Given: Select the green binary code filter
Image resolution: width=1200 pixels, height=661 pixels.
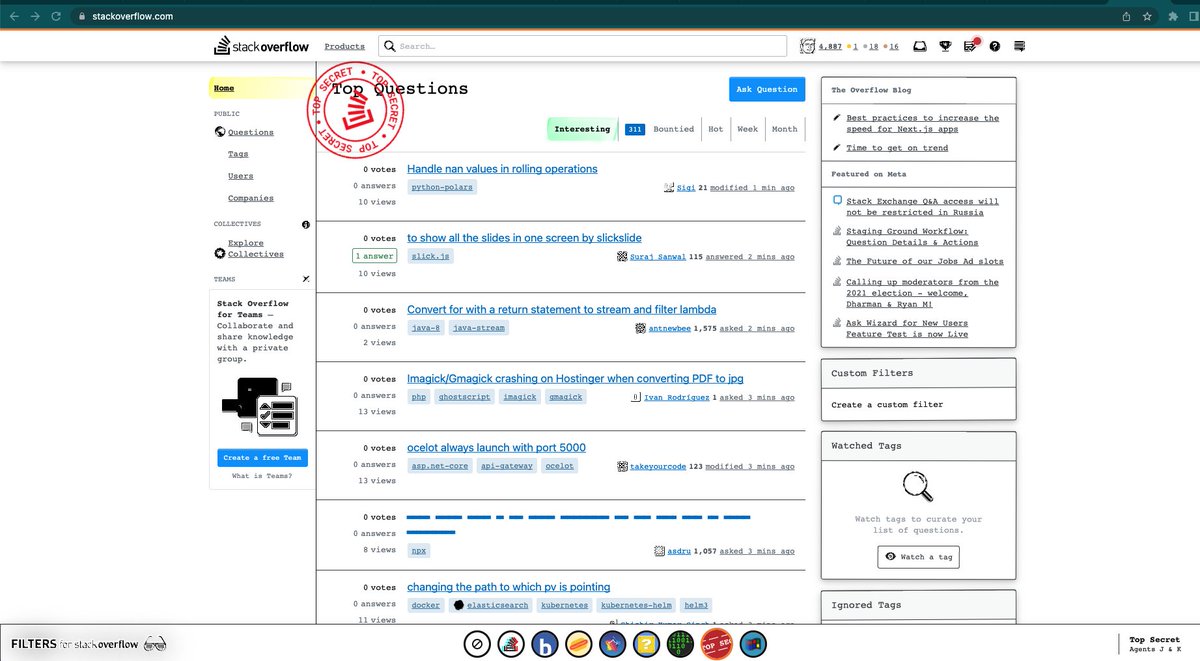Looking at the screenshot, I should point(681,644).
